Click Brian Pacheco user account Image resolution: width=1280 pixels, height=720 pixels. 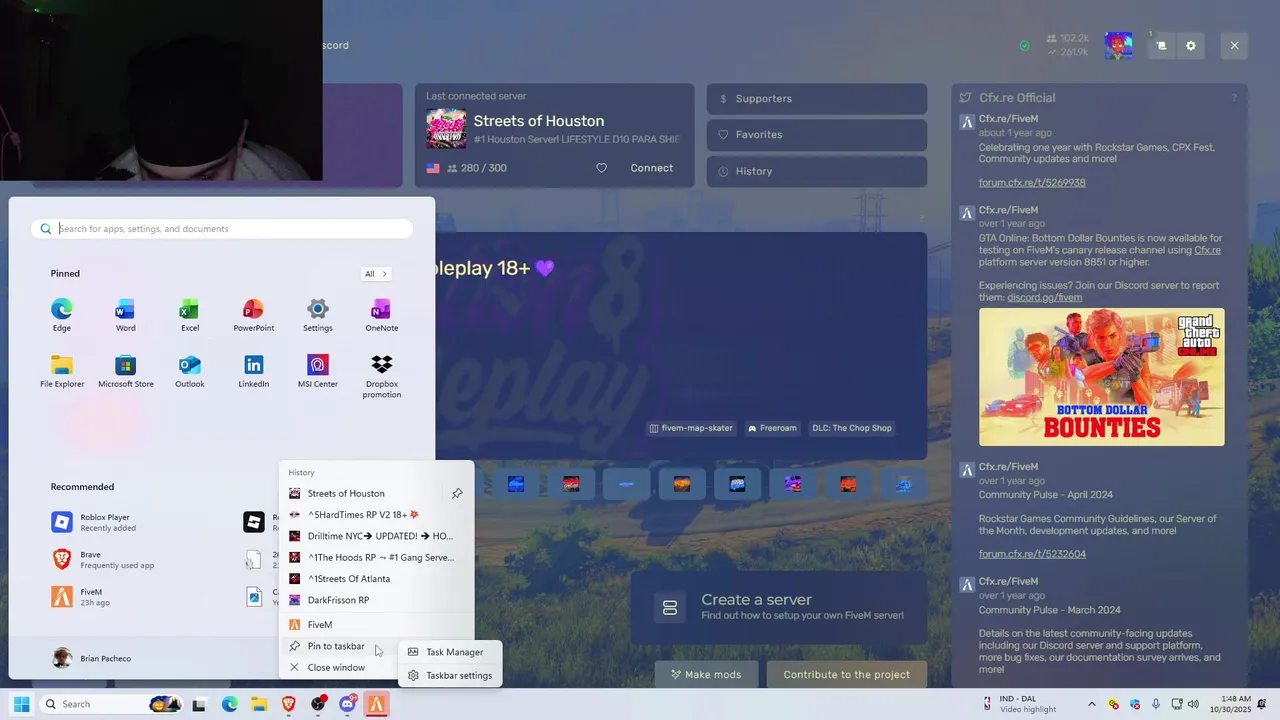click(92, 658)
